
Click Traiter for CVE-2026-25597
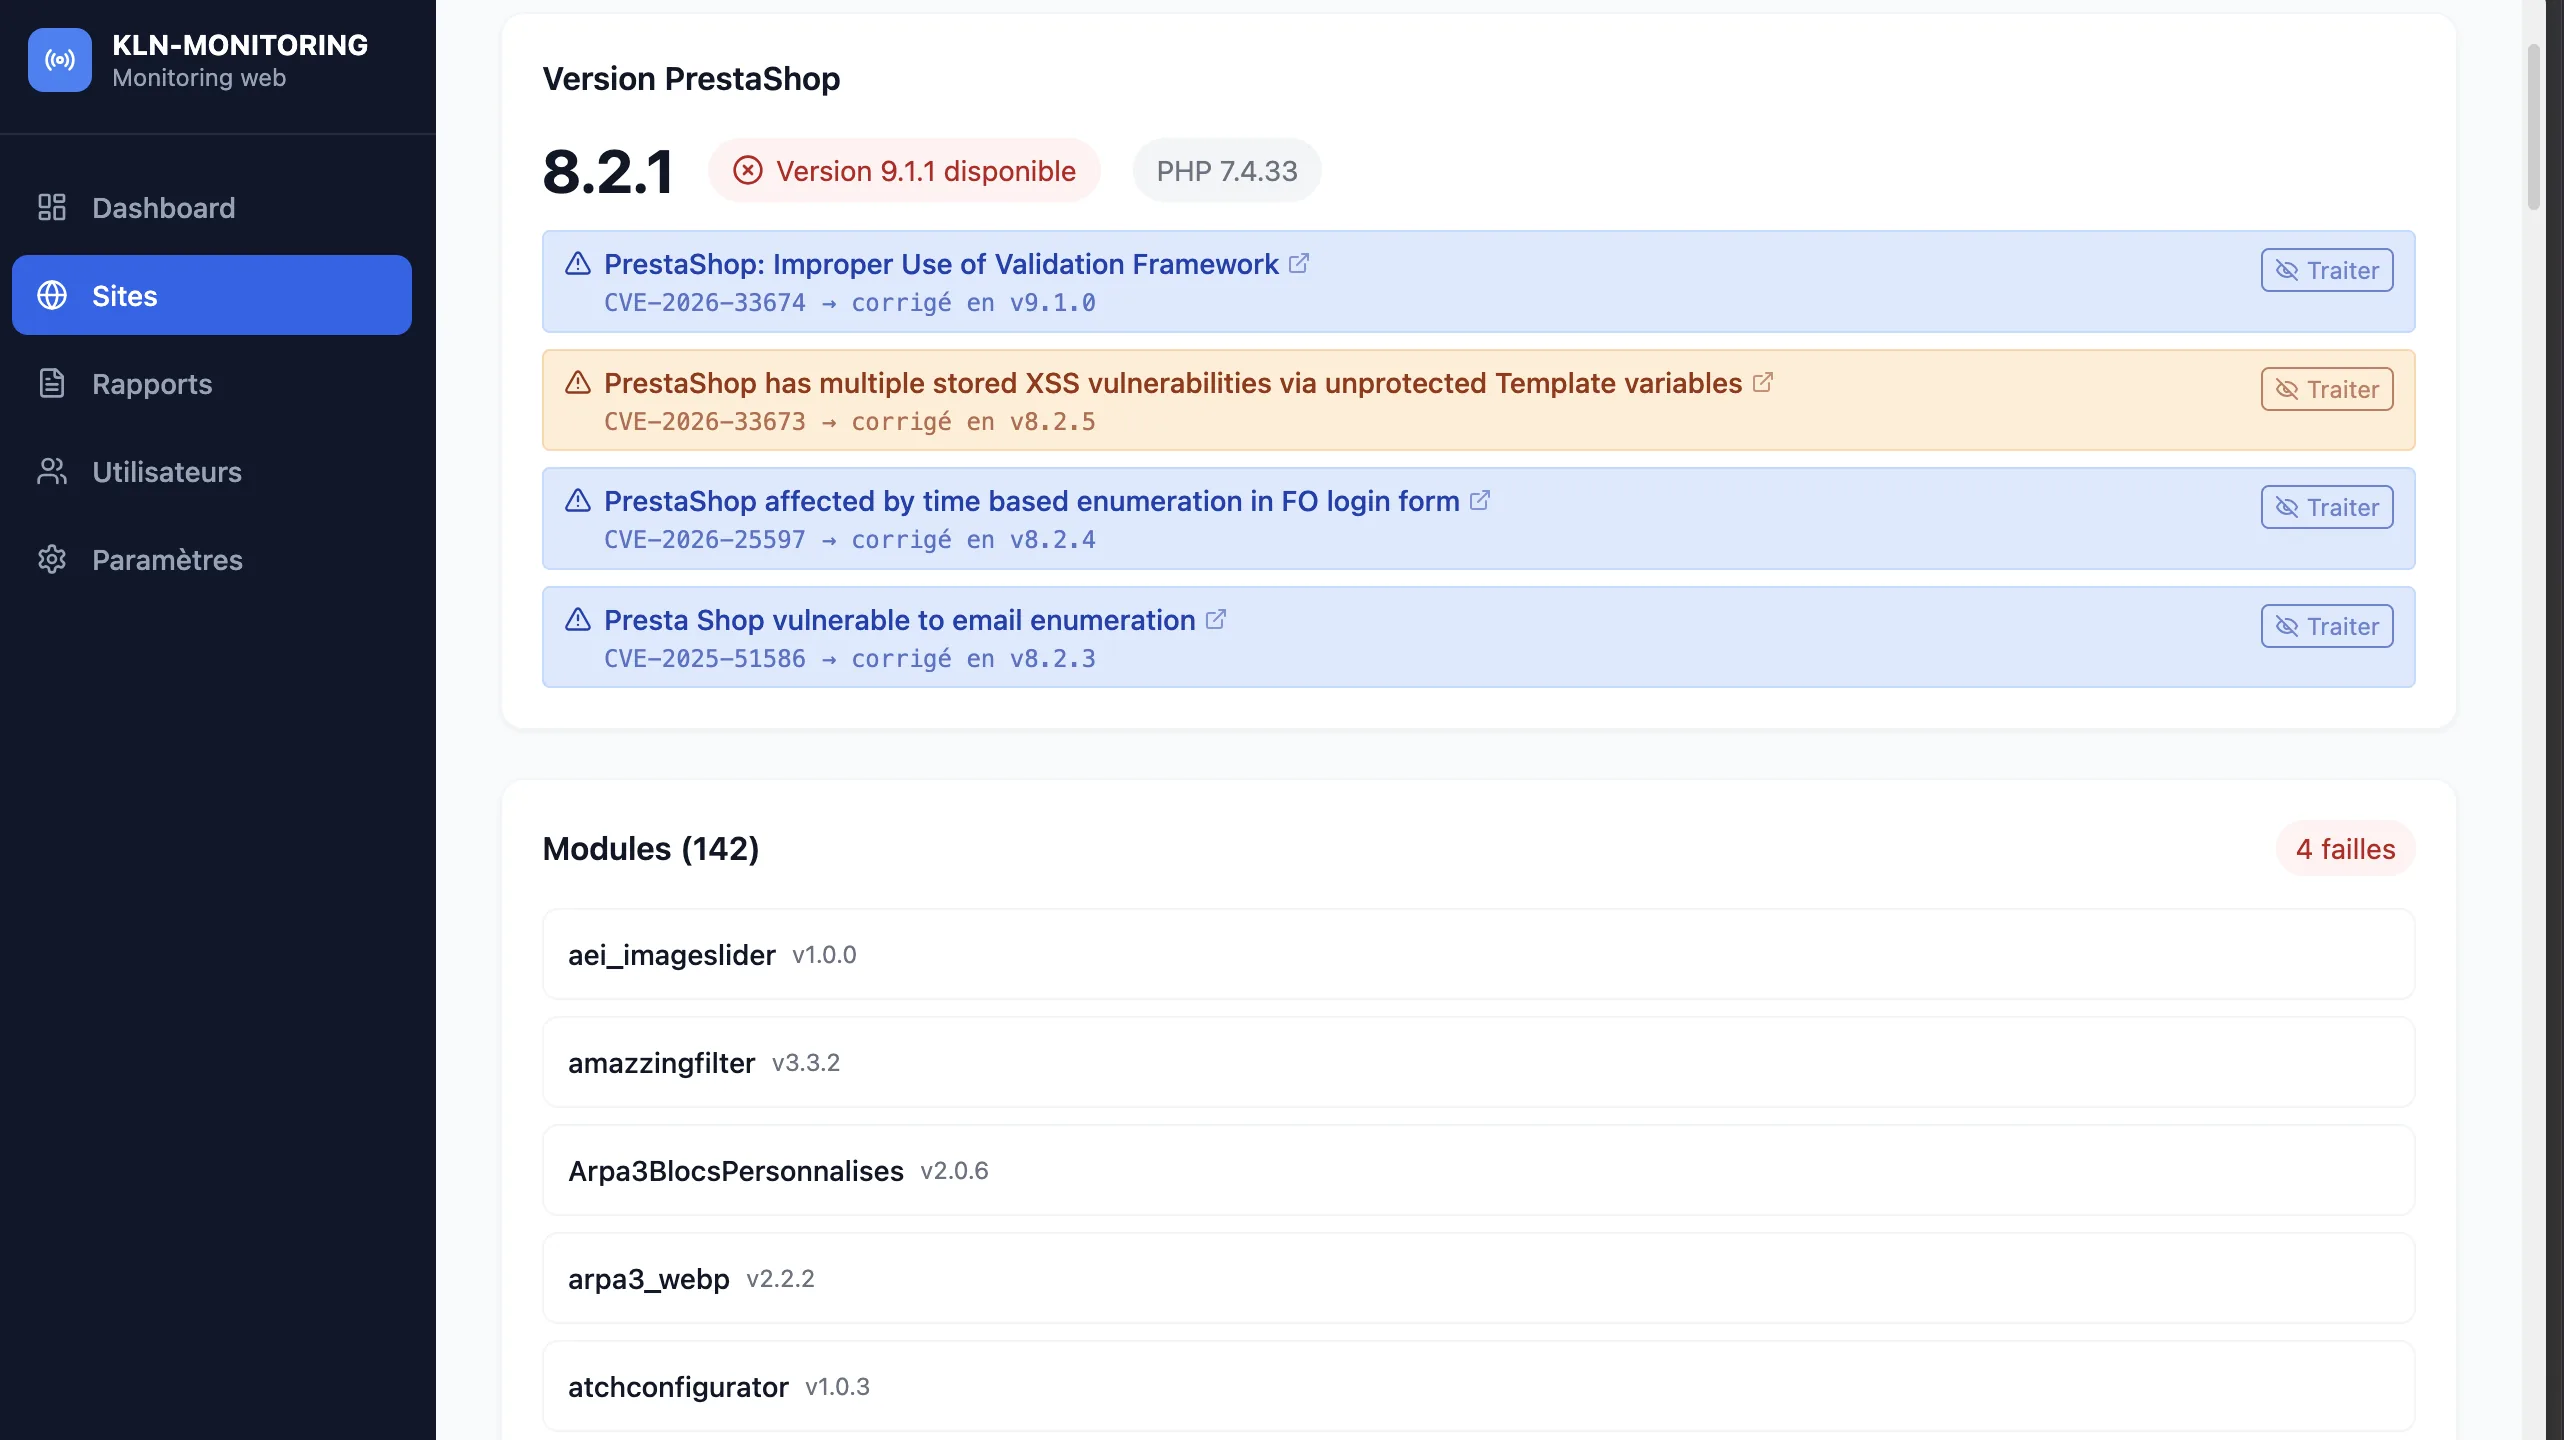[x=2327, y=507]
